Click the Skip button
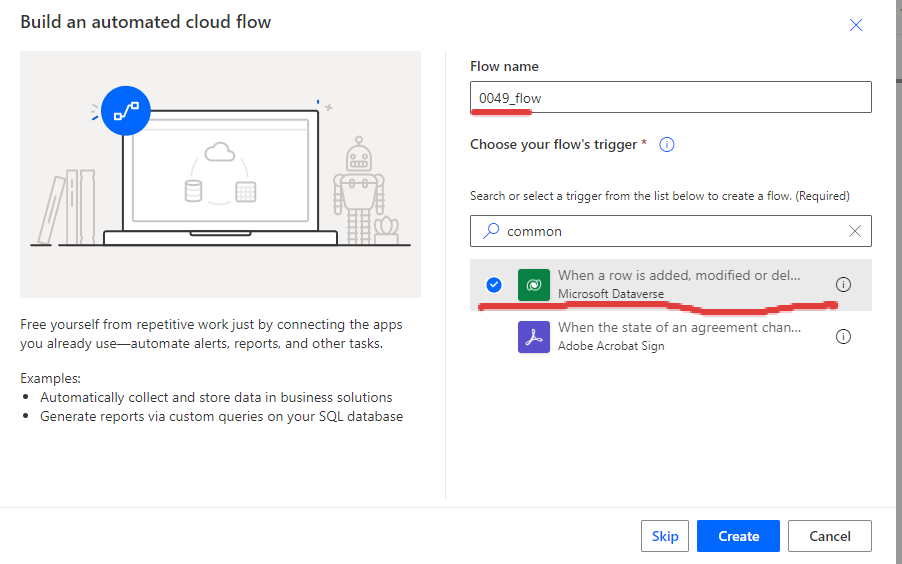The image size is (902, 564). [x=664, y=536]
